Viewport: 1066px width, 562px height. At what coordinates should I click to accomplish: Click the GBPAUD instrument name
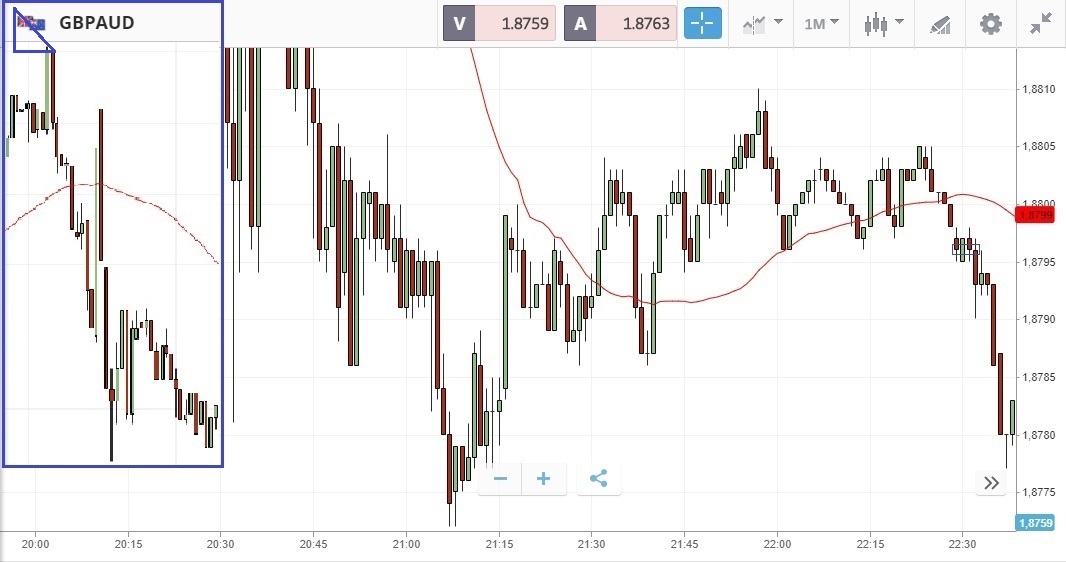point(96,23)
